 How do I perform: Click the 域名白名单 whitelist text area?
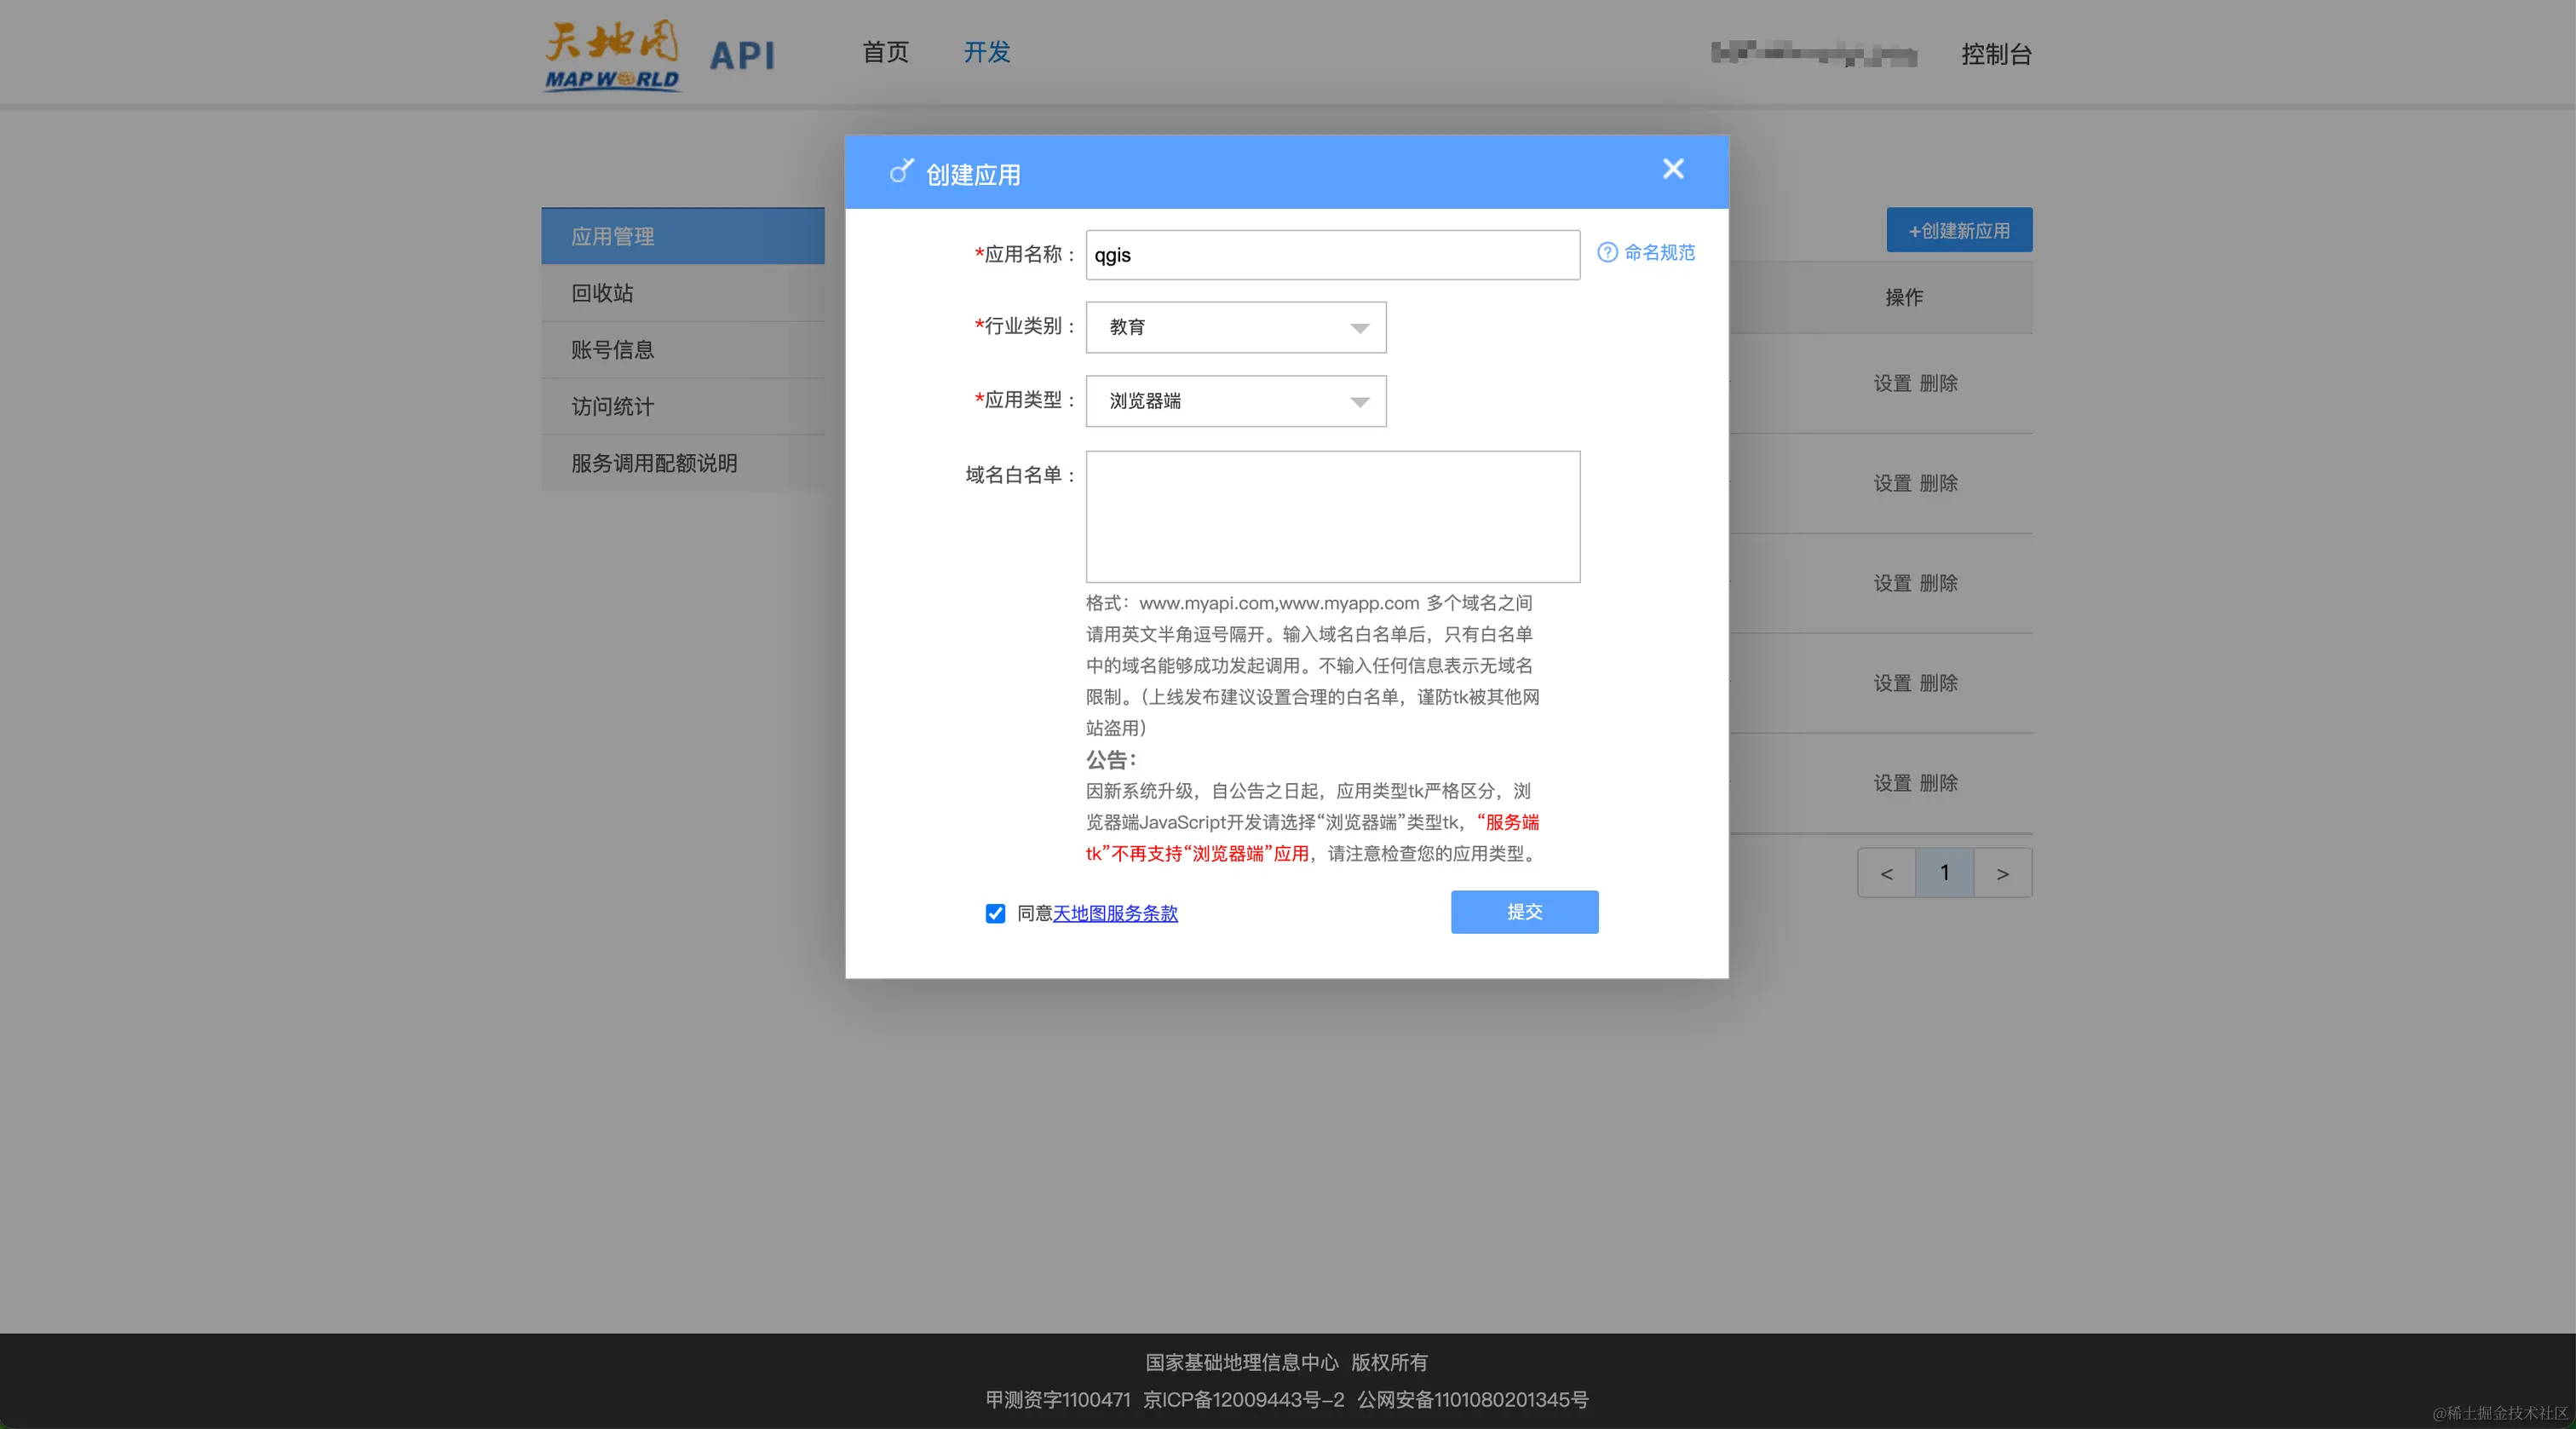[1332, 517]
